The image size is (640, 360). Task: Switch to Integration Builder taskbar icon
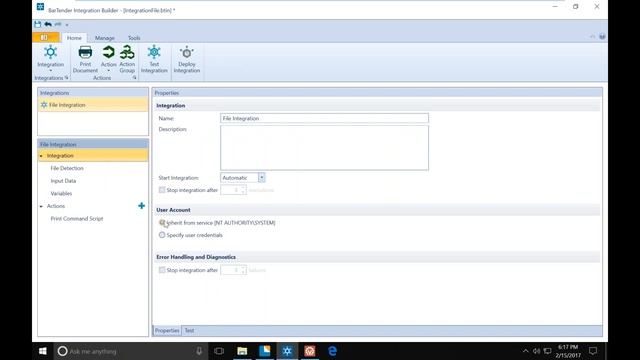point(287,351)
